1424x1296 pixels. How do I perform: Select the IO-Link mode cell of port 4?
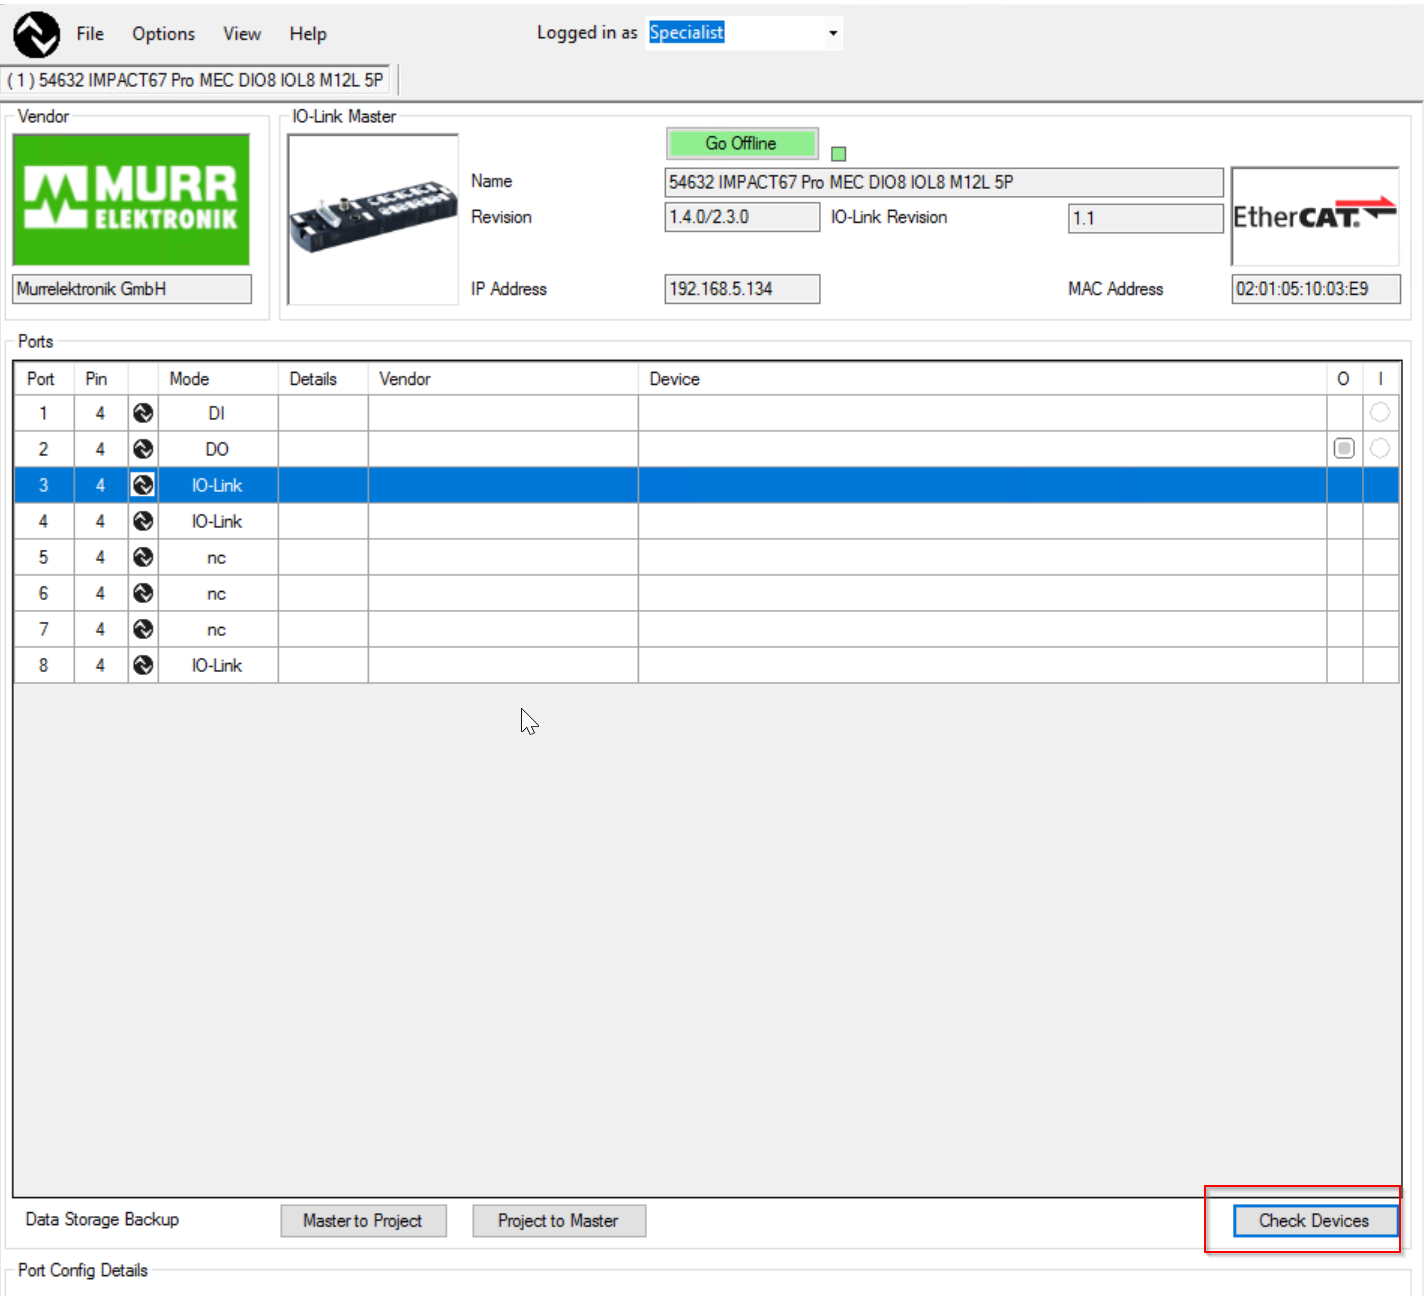(217, 521)
